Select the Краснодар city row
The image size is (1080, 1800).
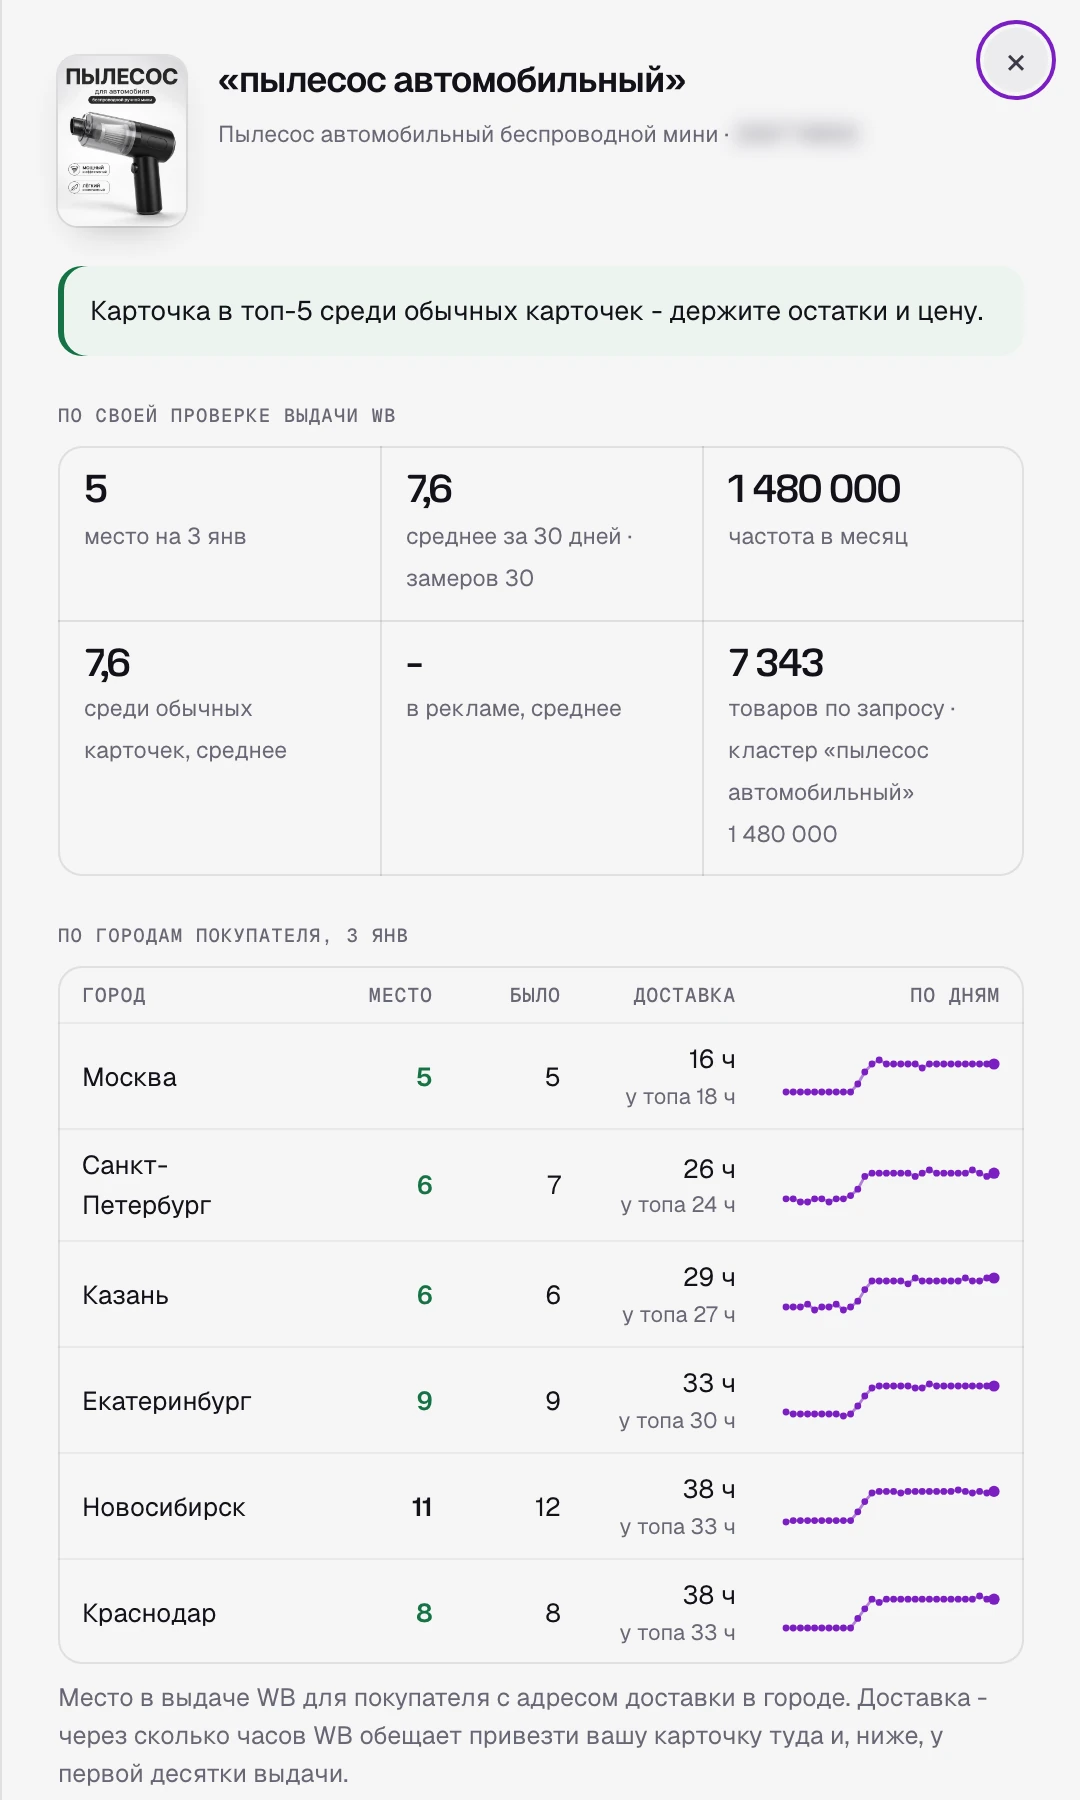pyautogui.click(x=540, y=1612)
